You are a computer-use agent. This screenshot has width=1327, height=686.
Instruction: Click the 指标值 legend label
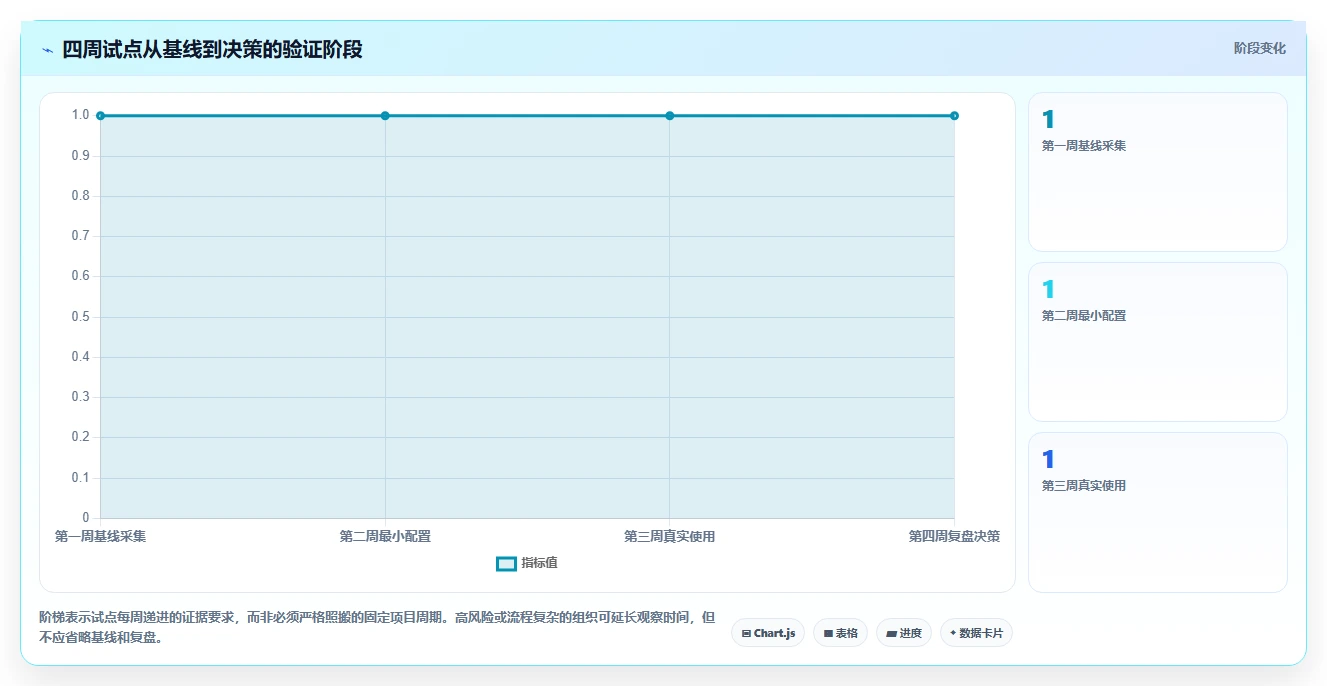539,563
